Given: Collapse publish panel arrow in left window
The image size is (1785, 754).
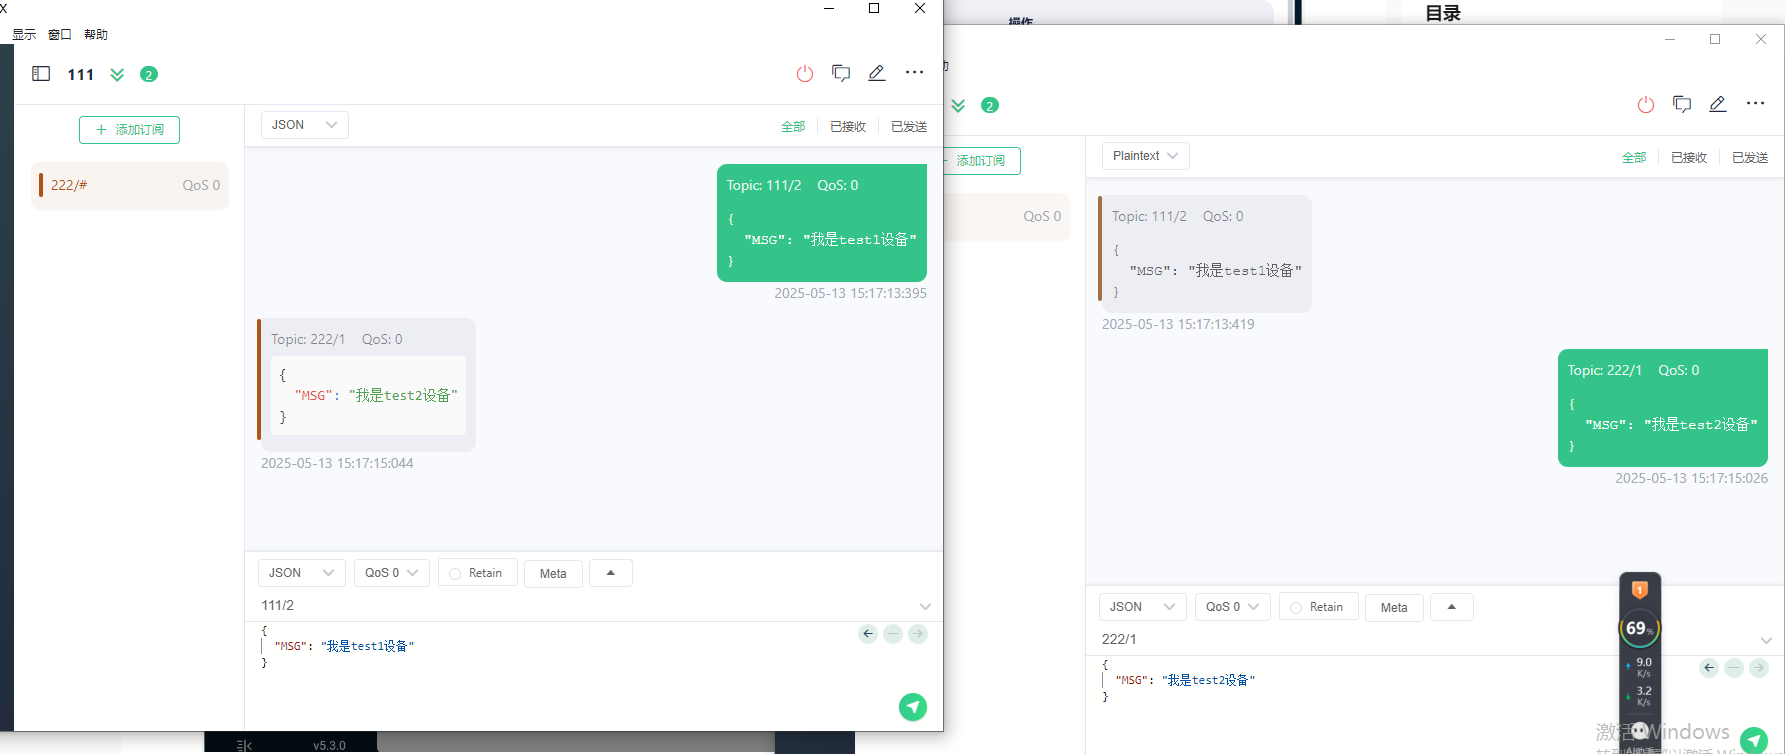Looking at the screenshot, I should [611, 573].
